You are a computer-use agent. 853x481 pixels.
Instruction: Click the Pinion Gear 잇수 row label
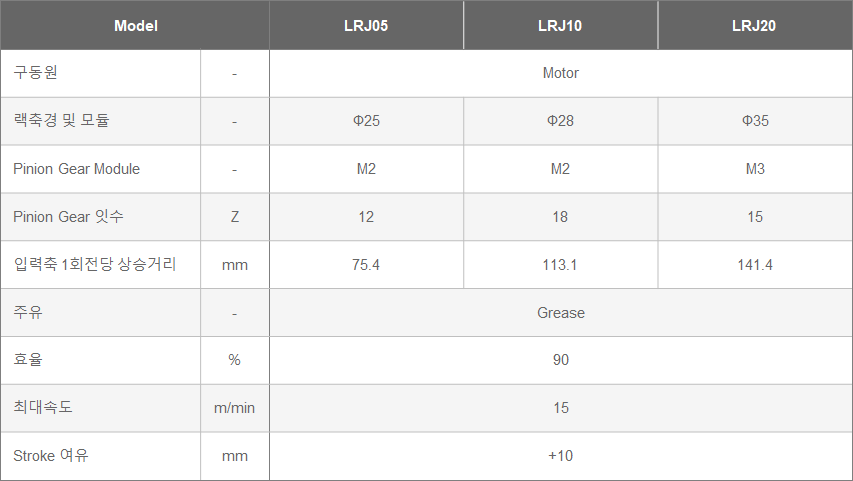[69, 217]
